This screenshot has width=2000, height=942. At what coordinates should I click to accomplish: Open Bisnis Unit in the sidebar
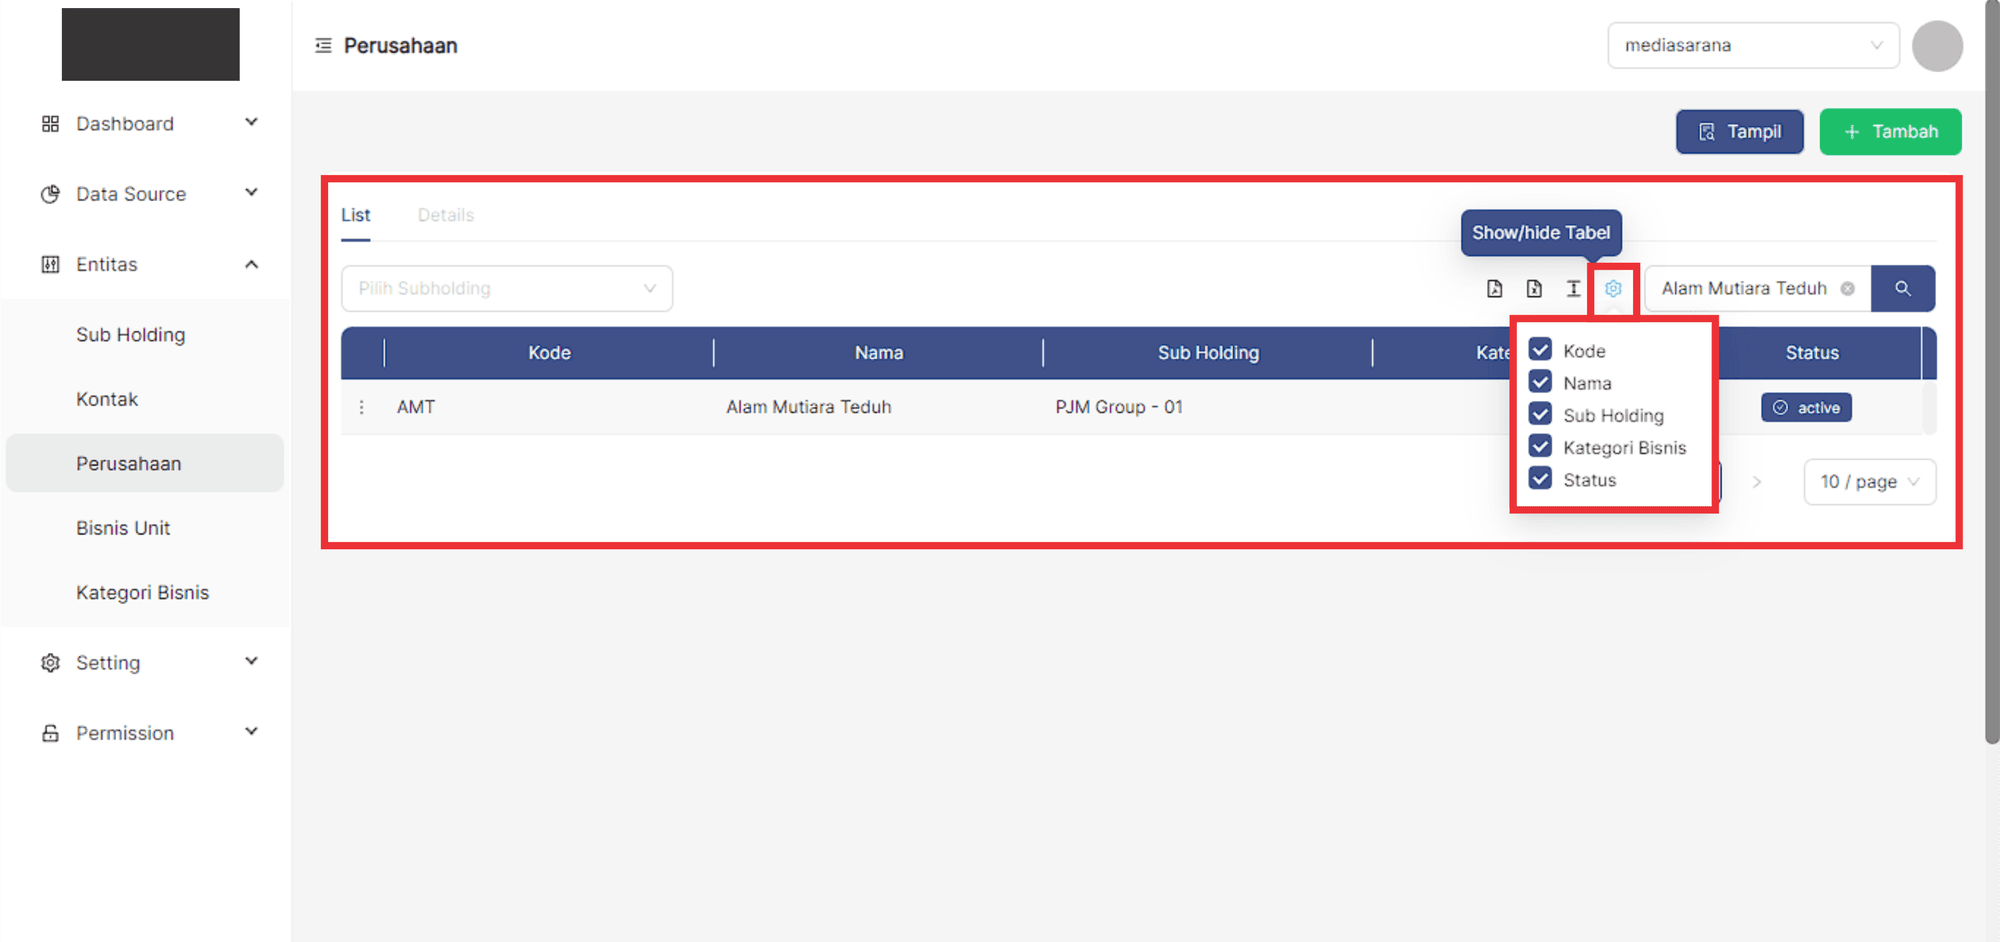pos(123,528)
